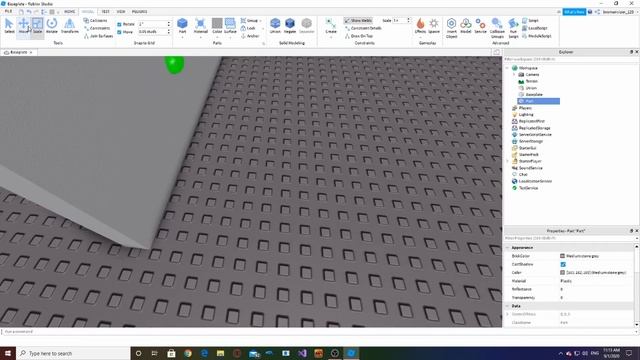Collapse the Data properties section

point(508,306)
